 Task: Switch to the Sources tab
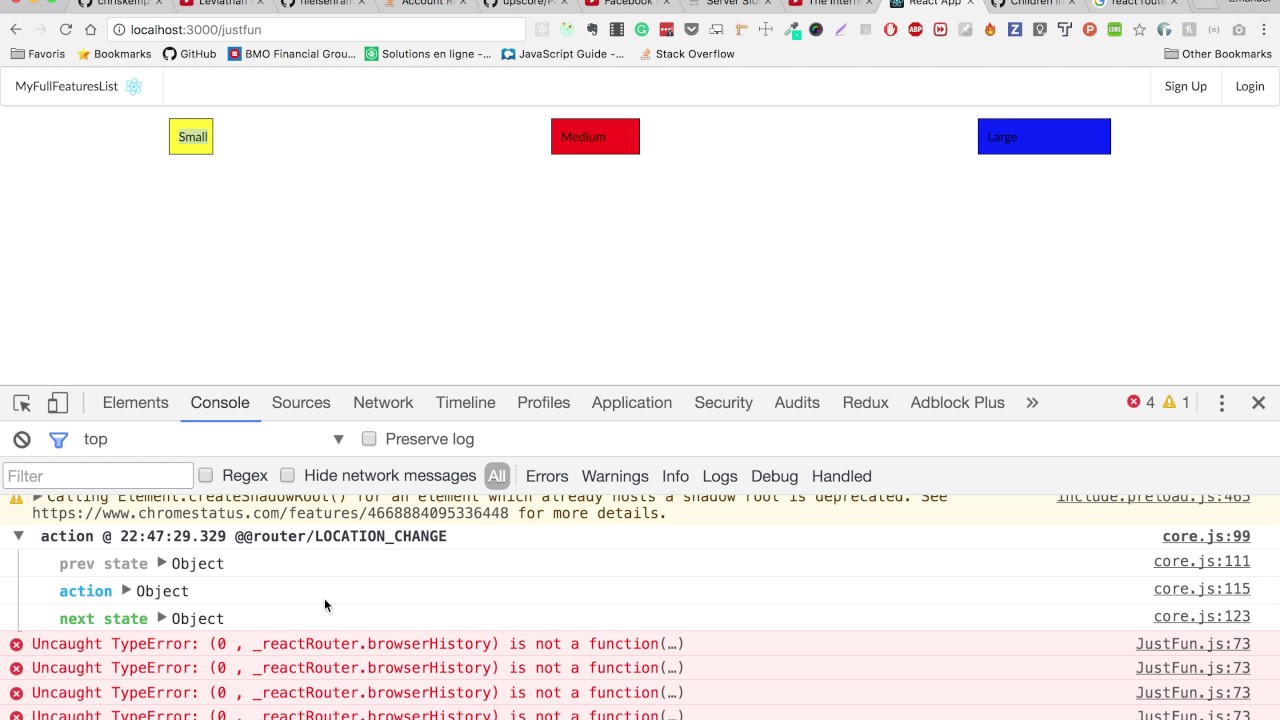coord(301,403)
